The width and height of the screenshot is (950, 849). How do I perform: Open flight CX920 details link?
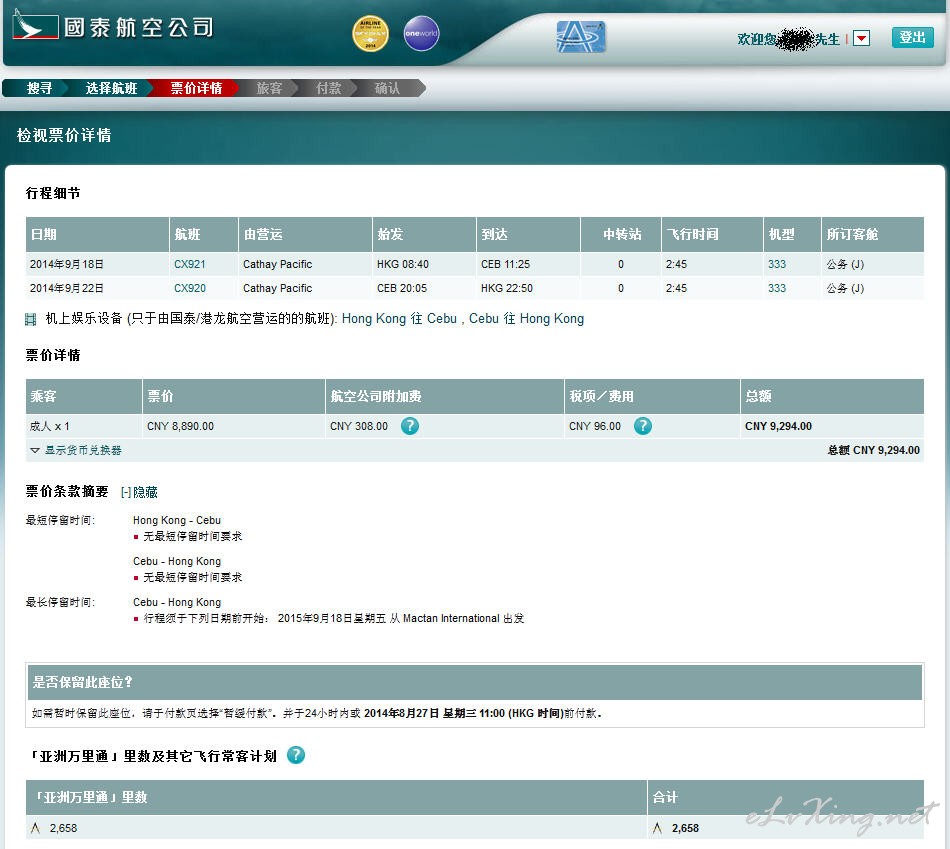[x=190, y=288]
